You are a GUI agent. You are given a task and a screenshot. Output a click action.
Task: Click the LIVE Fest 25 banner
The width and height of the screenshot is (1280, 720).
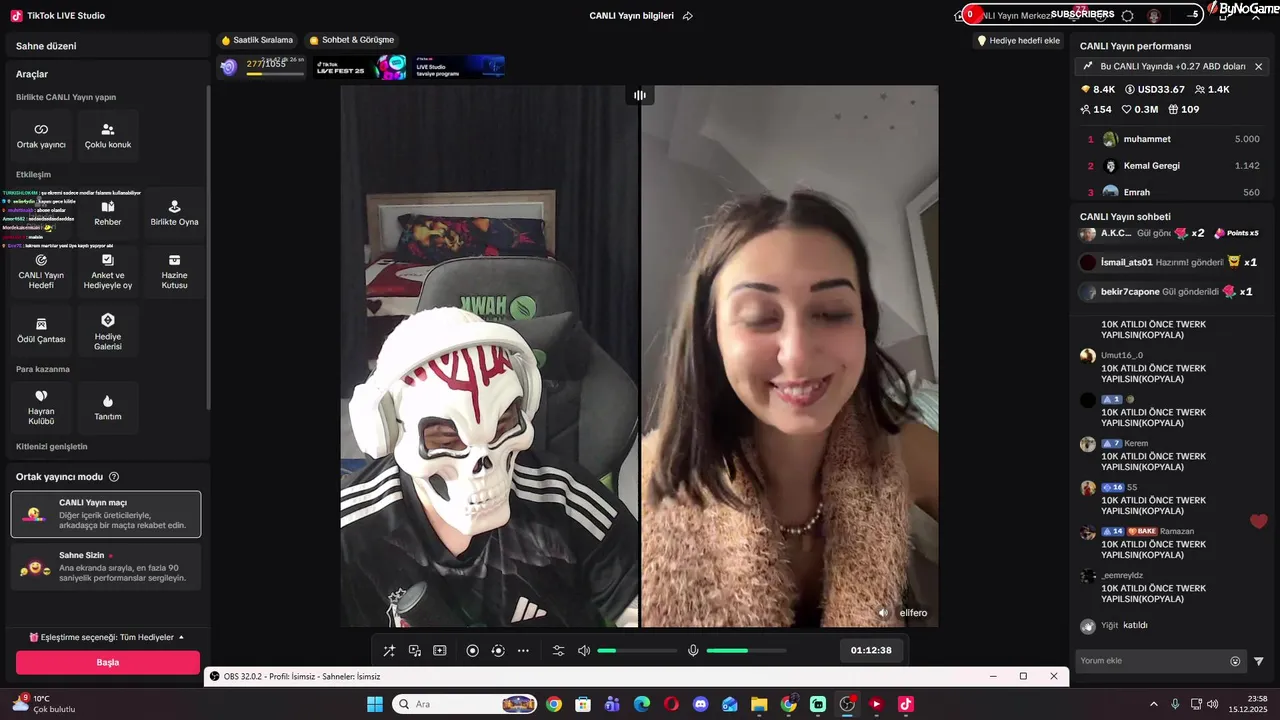361,67
